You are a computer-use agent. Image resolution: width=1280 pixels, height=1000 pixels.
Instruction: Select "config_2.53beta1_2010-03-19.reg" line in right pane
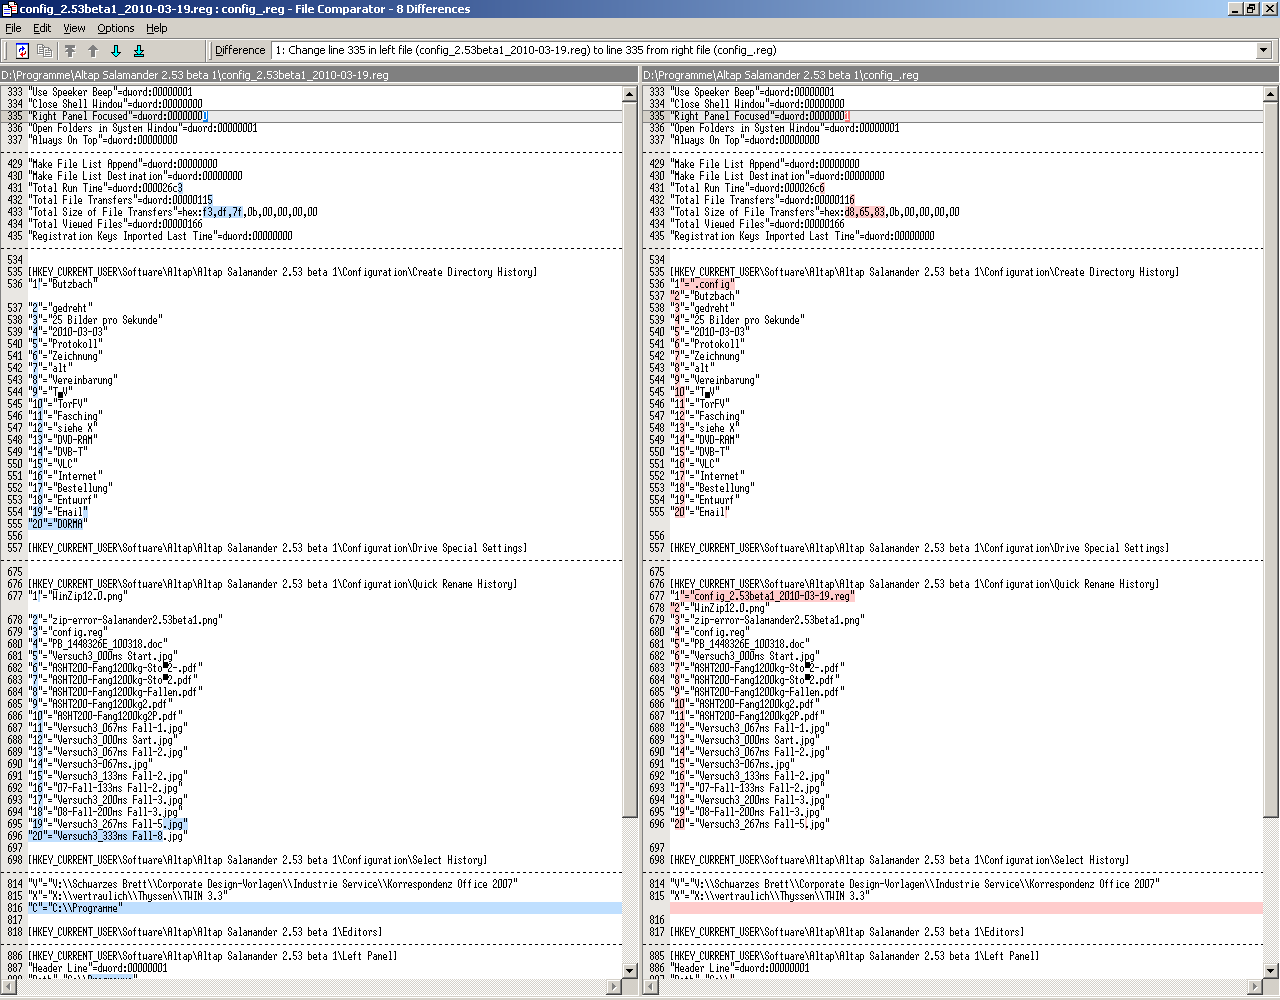[x=762, y=596]
